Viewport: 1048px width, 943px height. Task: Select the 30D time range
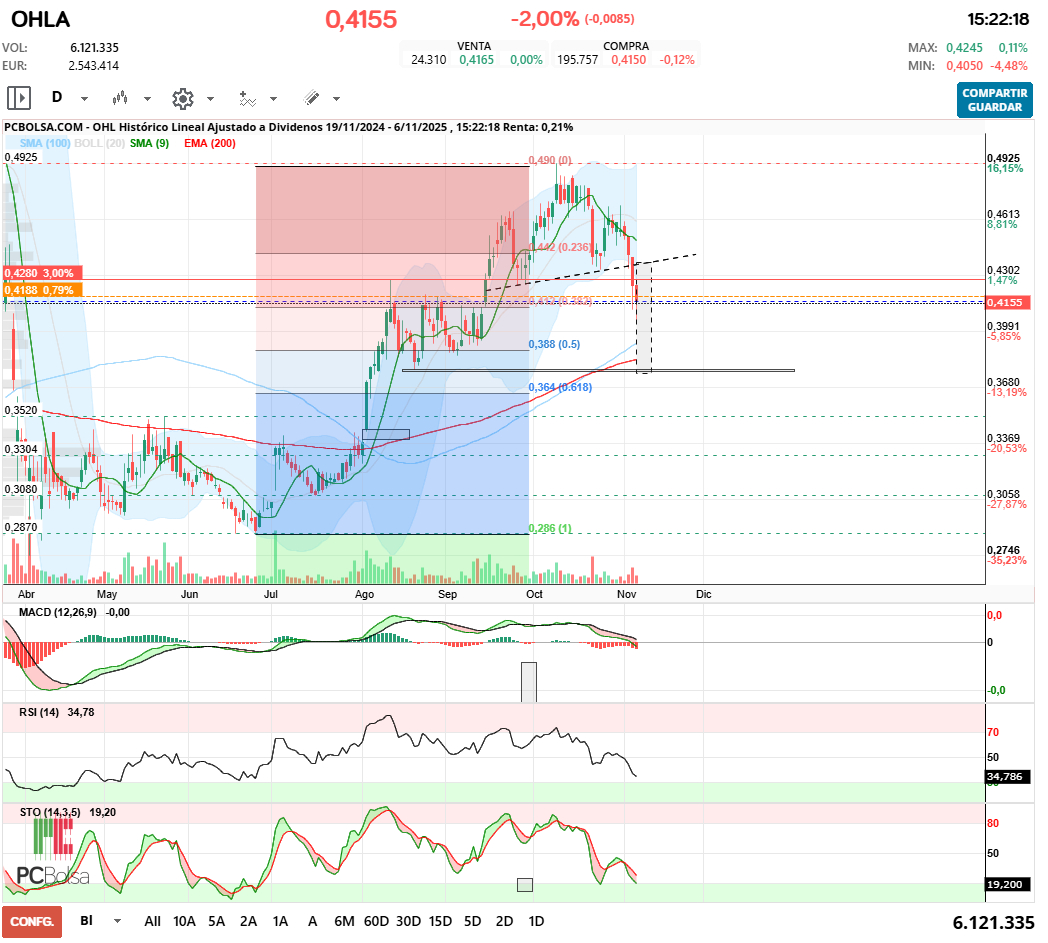pos(408,921)
